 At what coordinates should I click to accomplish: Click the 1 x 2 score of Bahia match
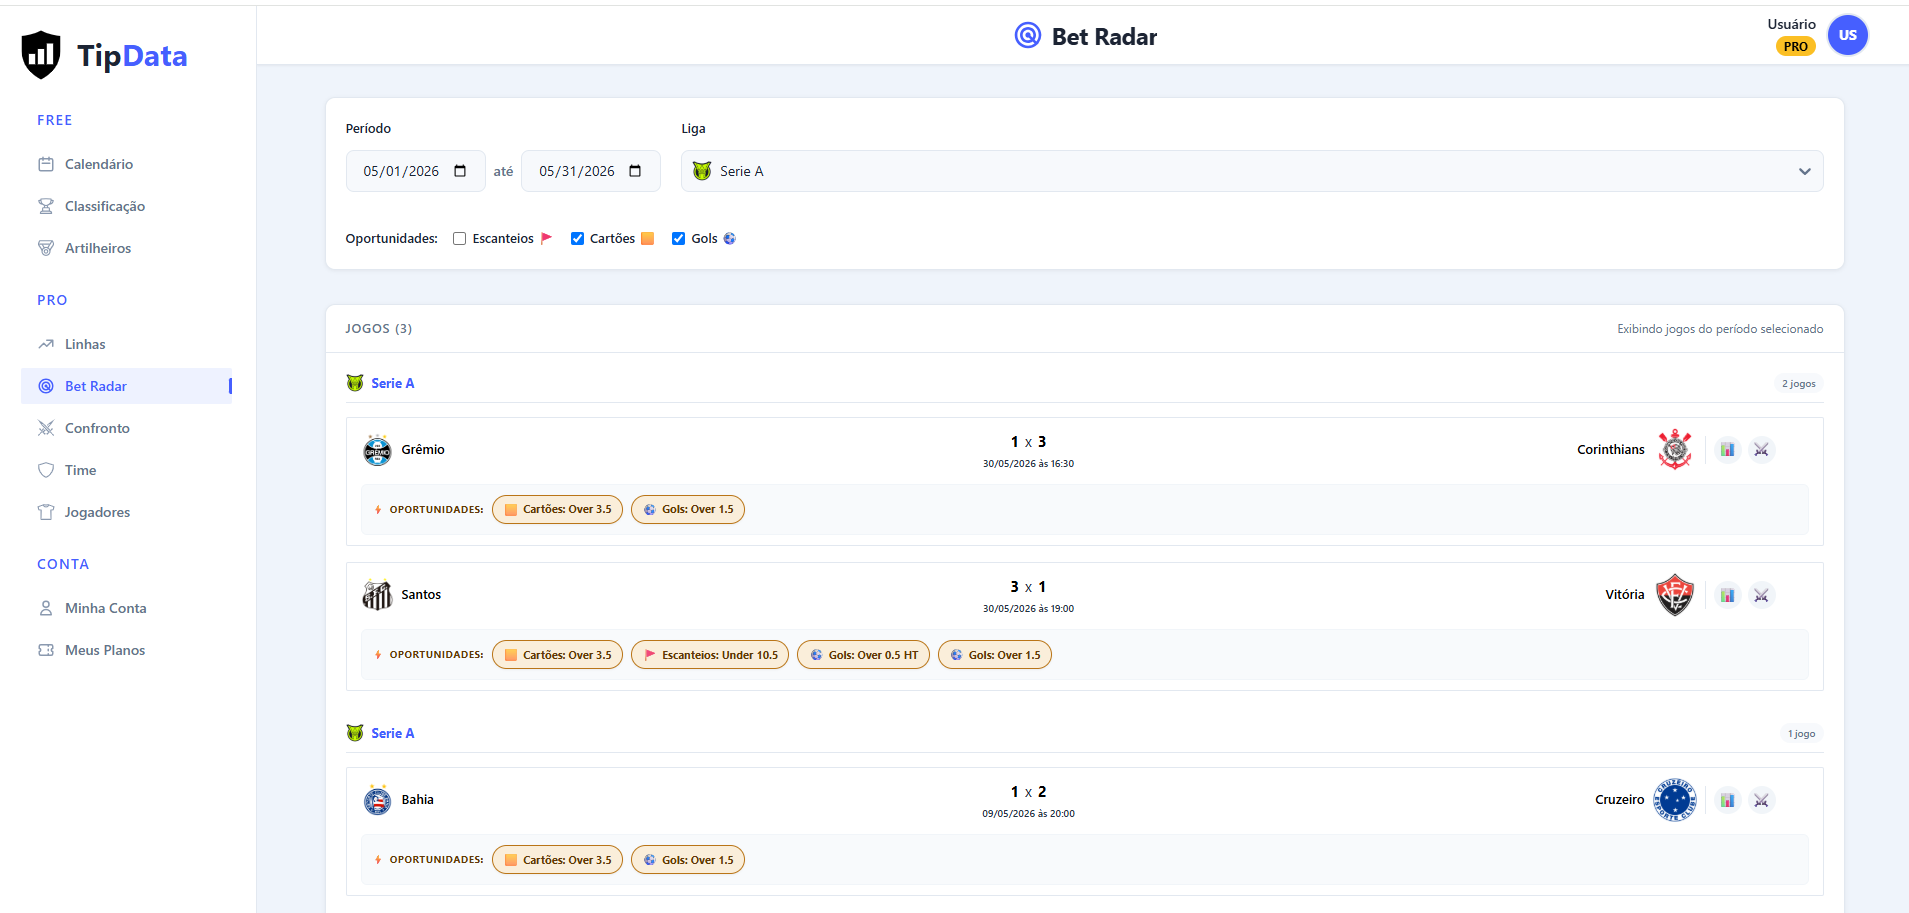click(1028, 792)
